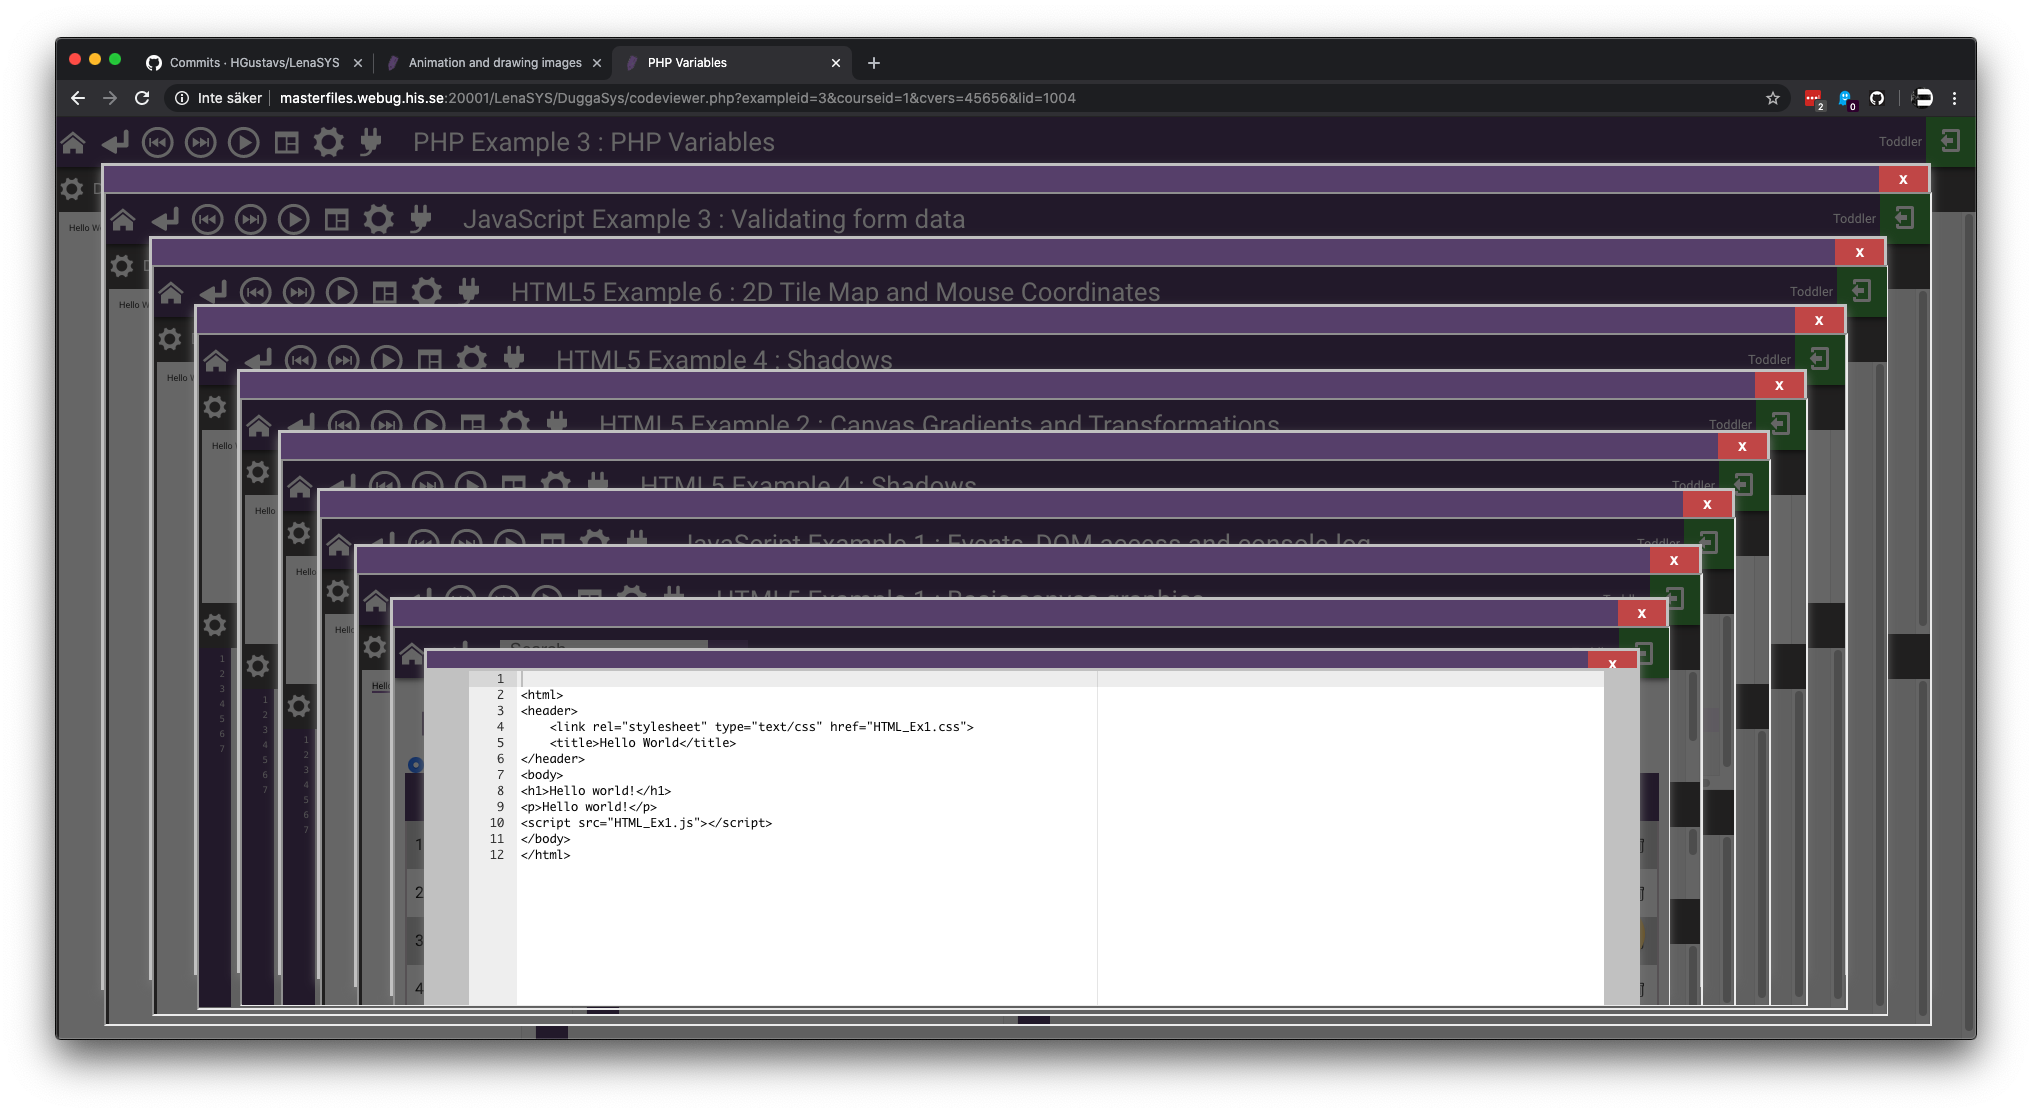
Task: Bookmark this page with the star icon
Action: click(x=1773, y=98)
